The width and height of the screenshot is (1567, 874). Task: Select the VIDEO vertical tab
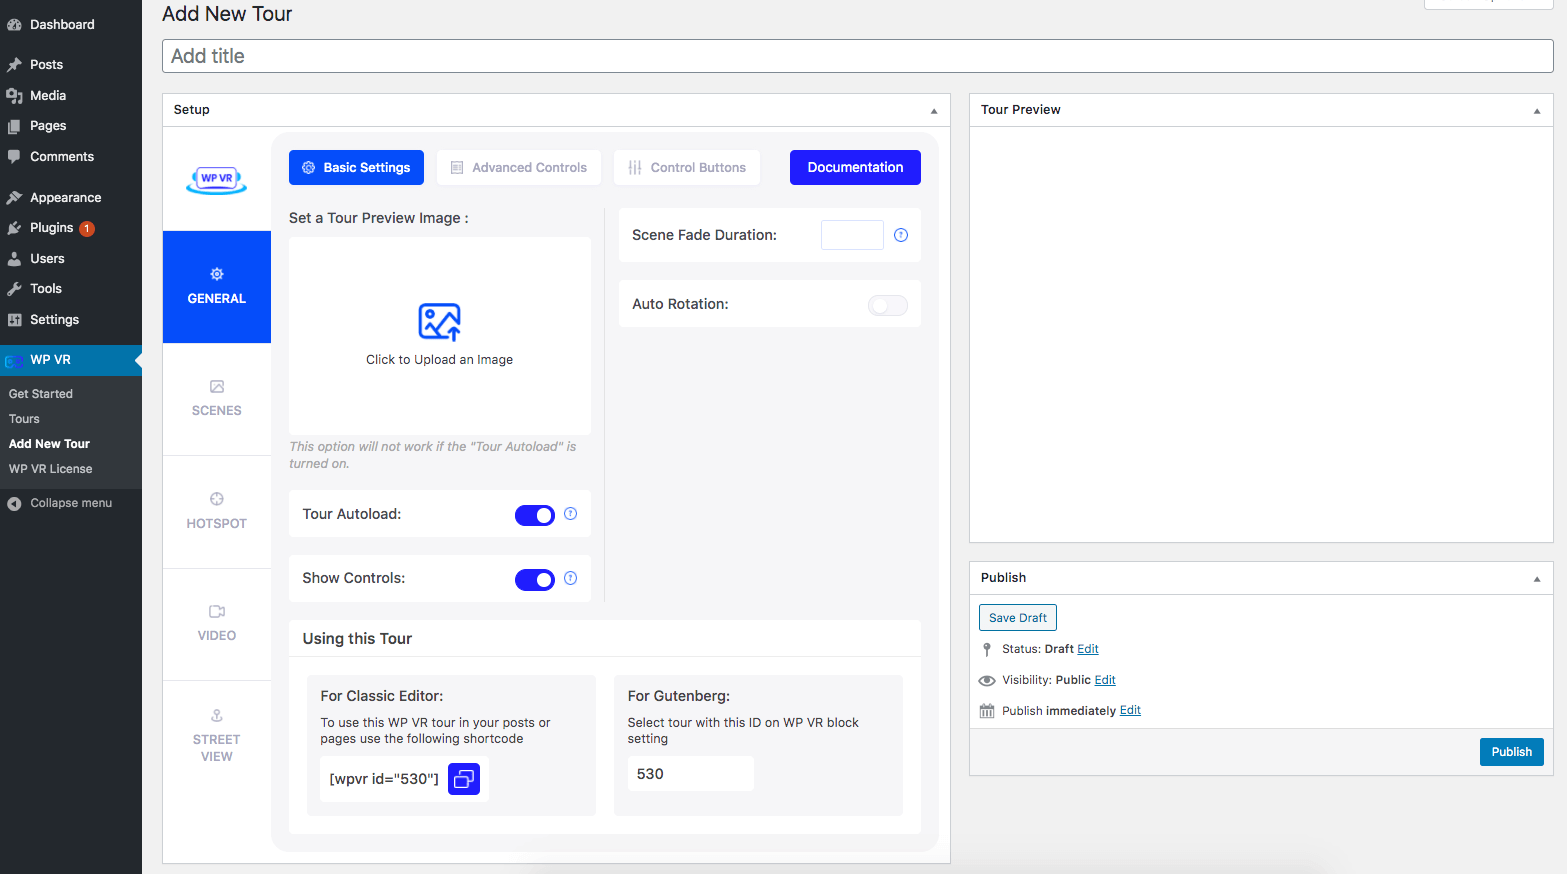[x=217, y=624]
